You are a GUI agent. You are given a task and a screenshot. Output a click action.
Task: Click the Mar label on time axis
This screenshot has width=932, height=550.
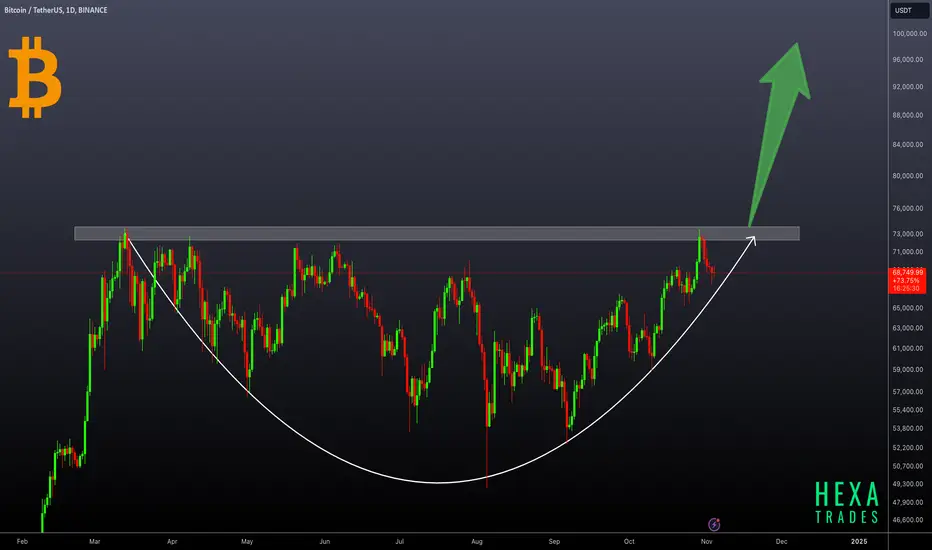95,542
